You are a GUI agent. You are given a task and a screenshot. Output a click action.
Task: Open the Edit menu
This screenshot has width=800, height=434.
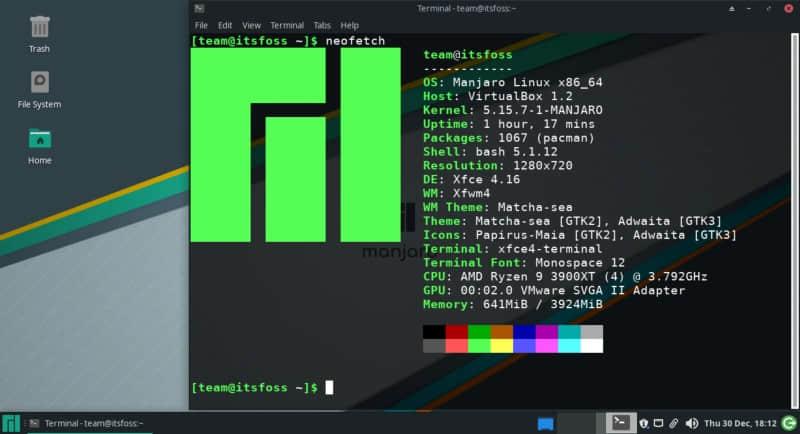[225, 25]
